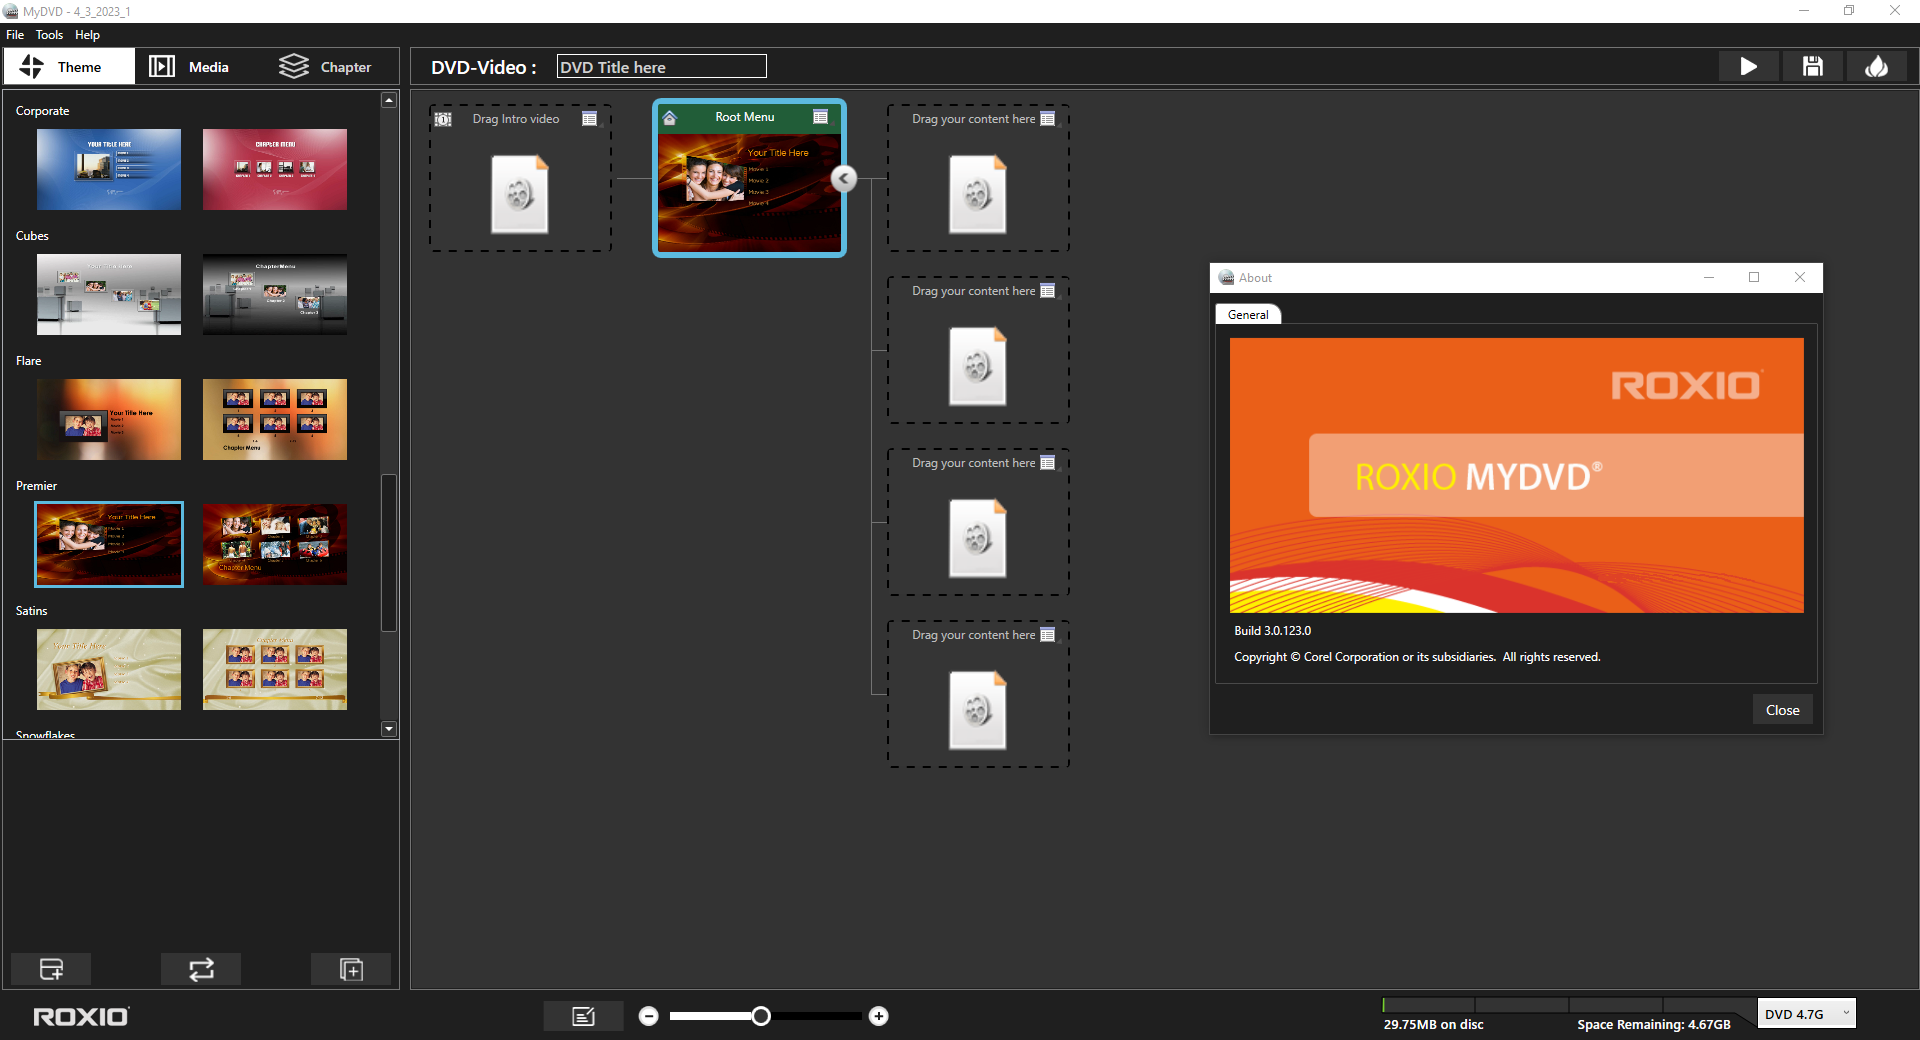Open options icon of fourth content slot
This screenshot has height=1040, width=1920.
click(x=1048, y=635)
